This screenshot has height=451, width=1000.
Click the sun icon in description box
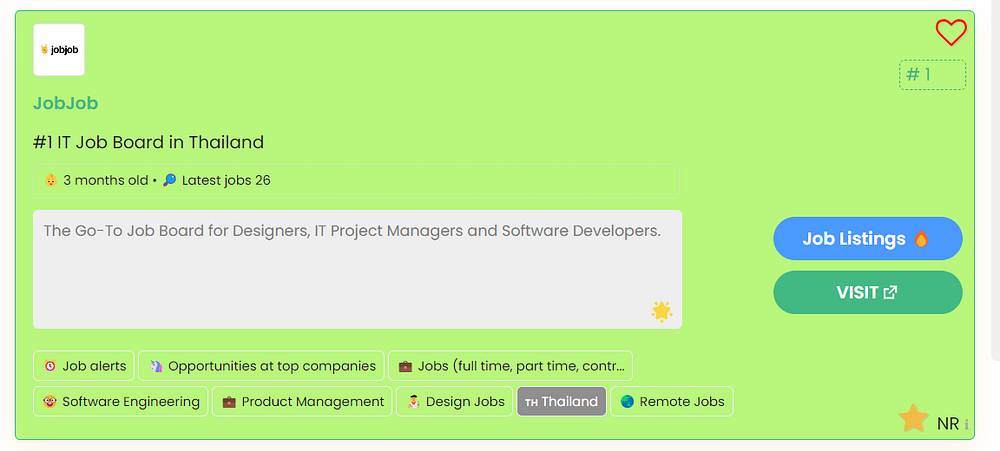[661, 311]
